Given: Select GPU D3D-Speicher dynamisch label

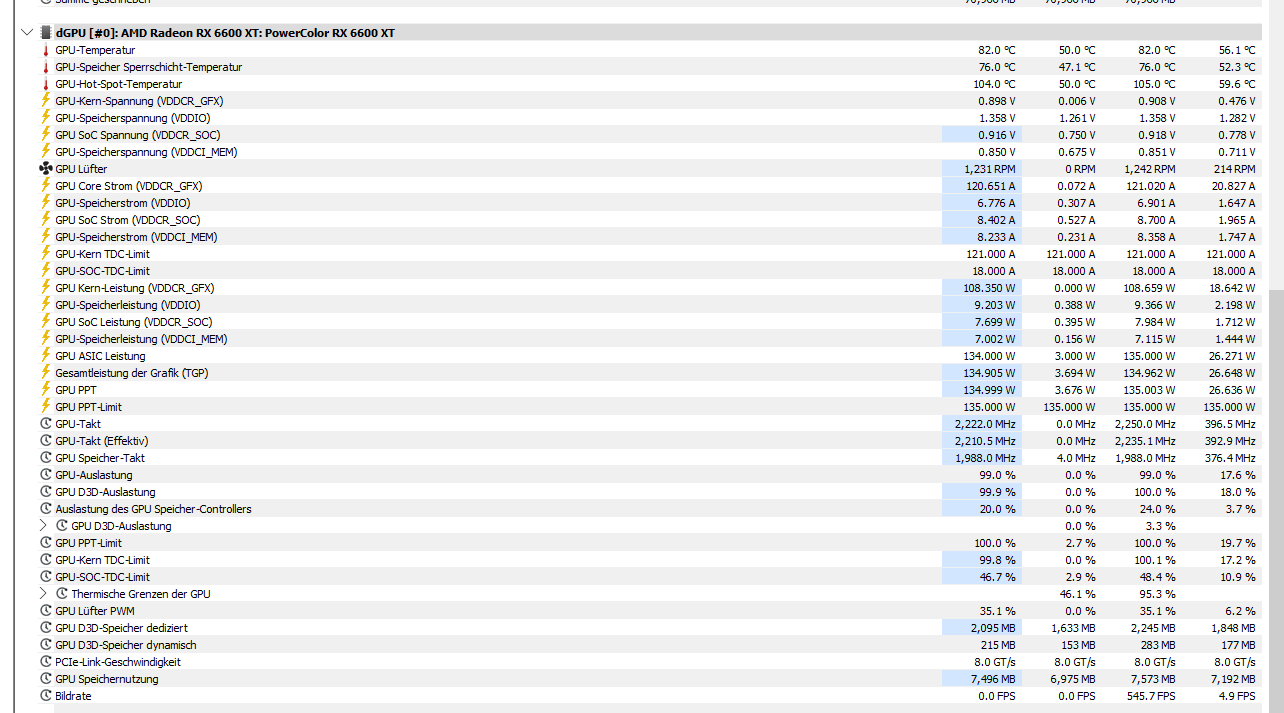Looking at the screenshot, I should click(125, 645).
